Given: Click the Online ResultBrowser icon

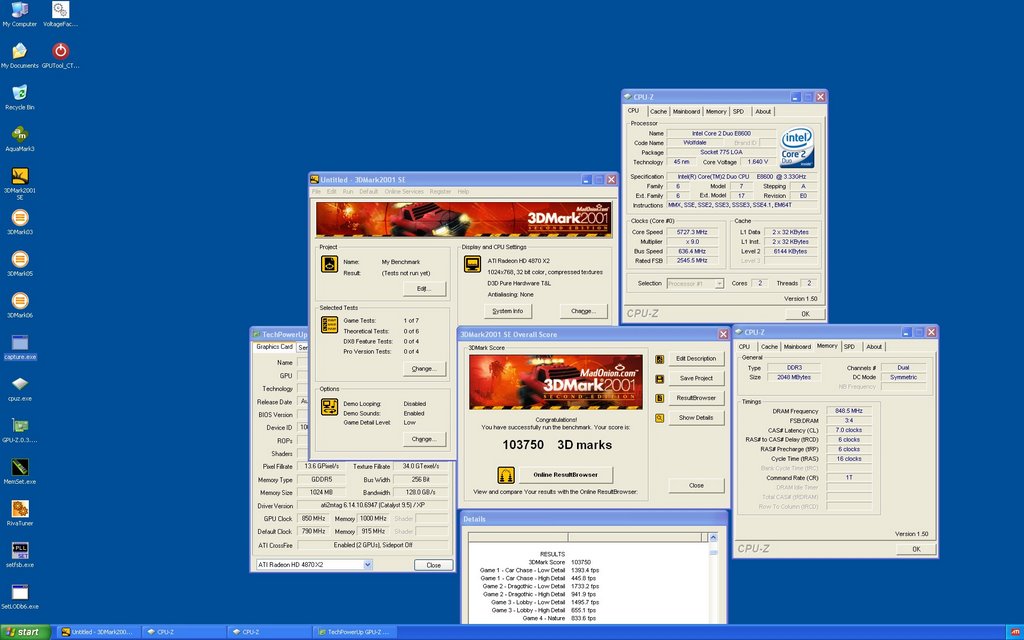Looking at the screenshot, I should click(505, 475).
